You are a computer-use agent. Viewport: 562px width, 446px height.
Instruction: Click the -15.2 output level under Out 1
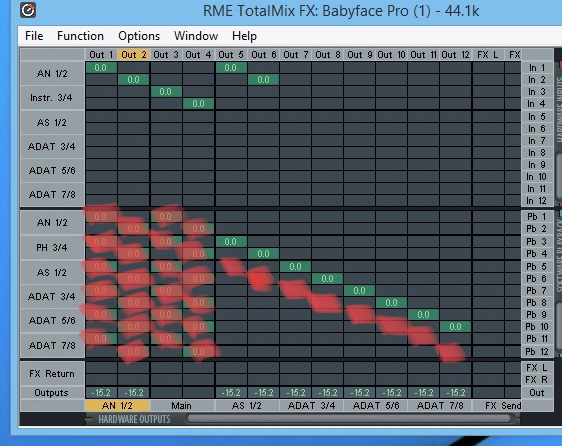101,393
